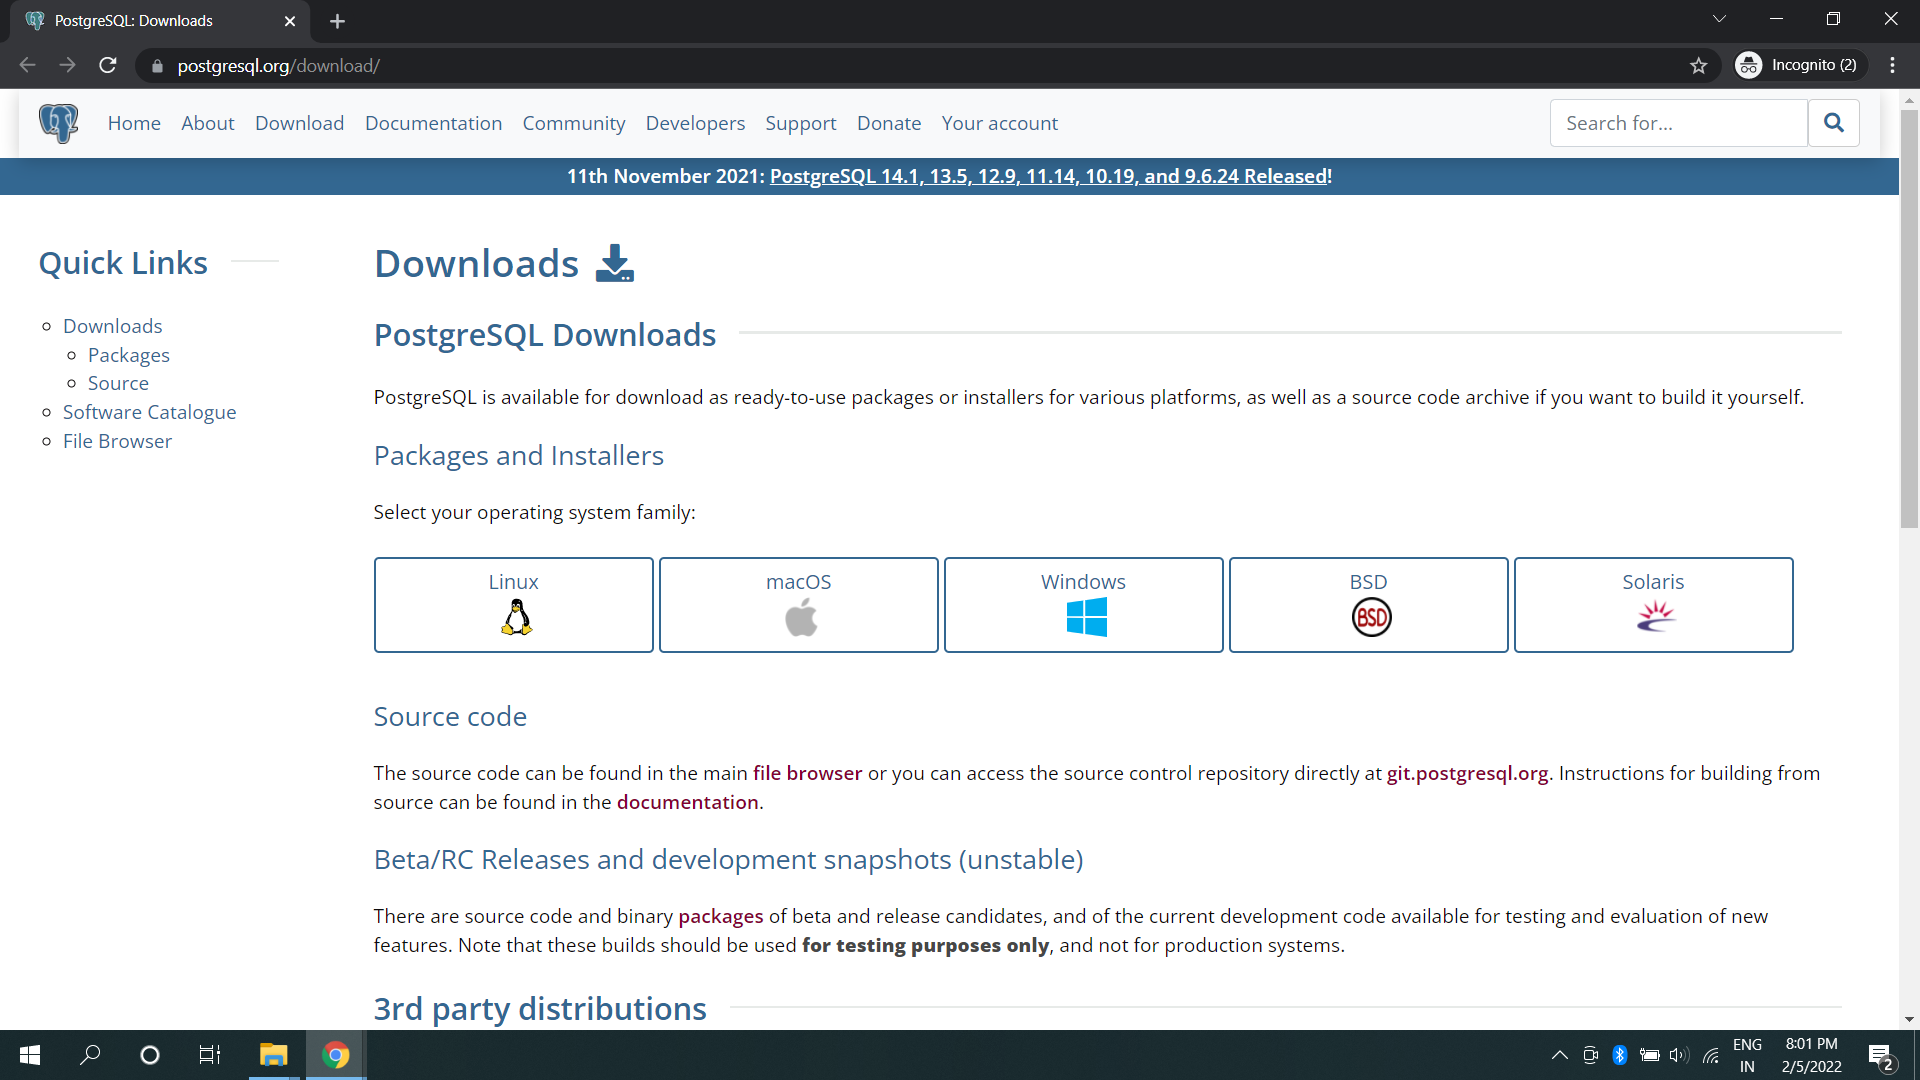Screen dimensions: 1920x1080
Task: Choose the macOS Apple logo
Action: [x=800, y=618]
